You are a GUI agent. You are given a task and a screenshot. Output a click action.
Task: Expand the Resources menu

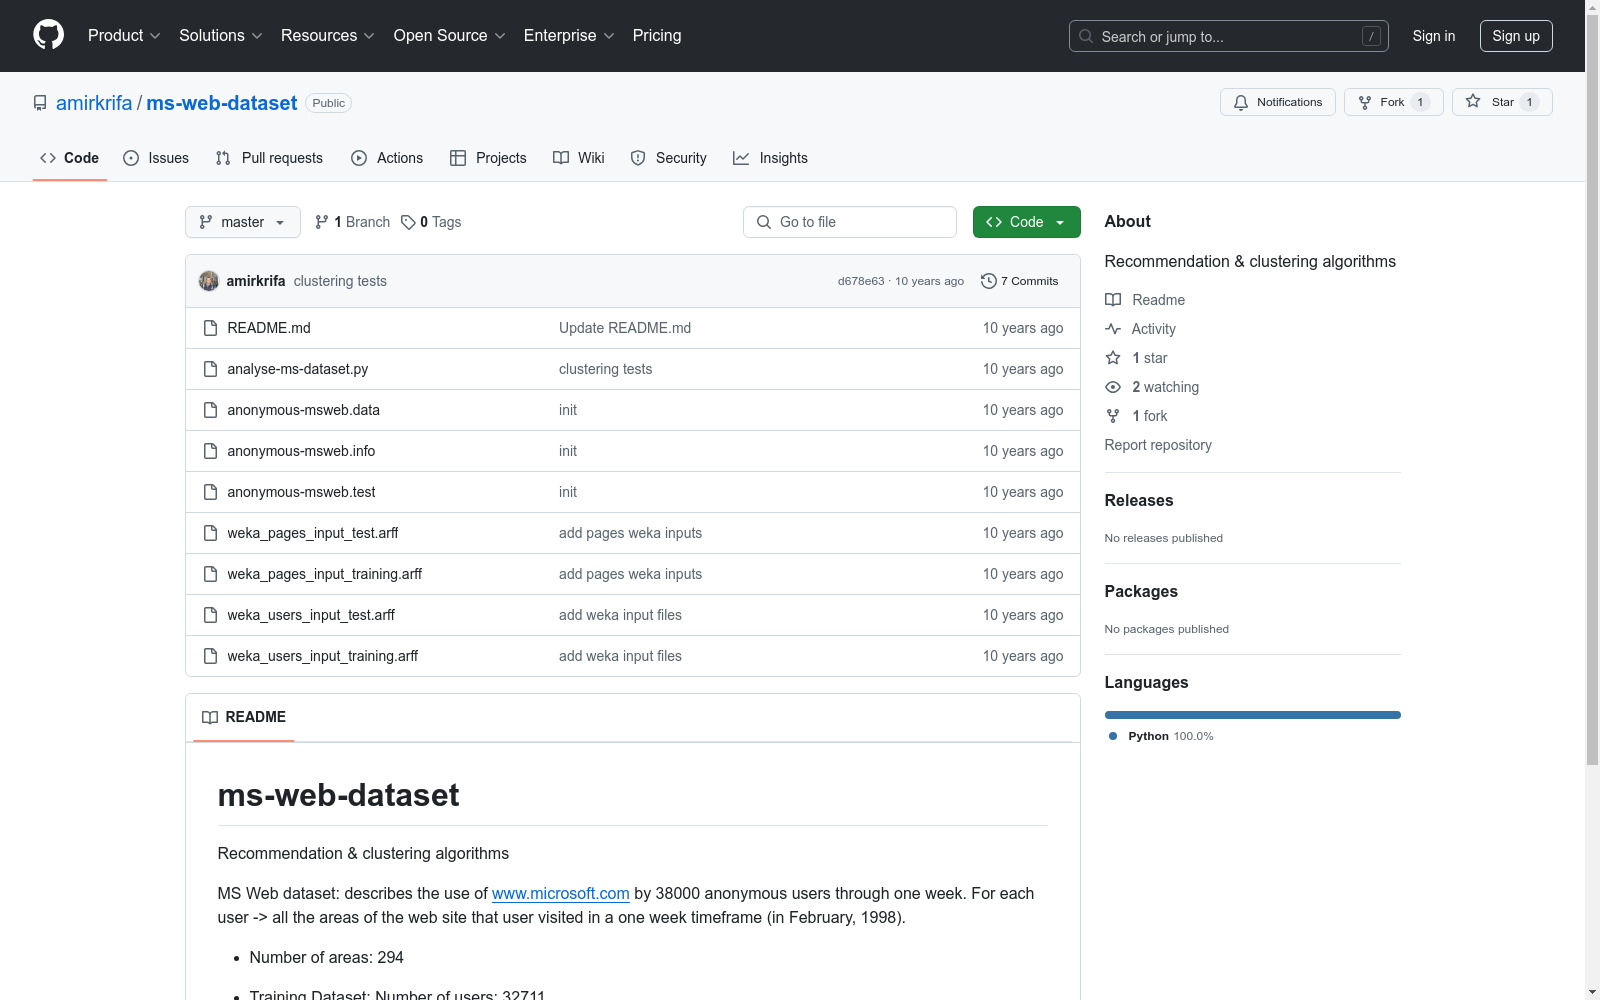pyautogui.click(x=328, y=36)
